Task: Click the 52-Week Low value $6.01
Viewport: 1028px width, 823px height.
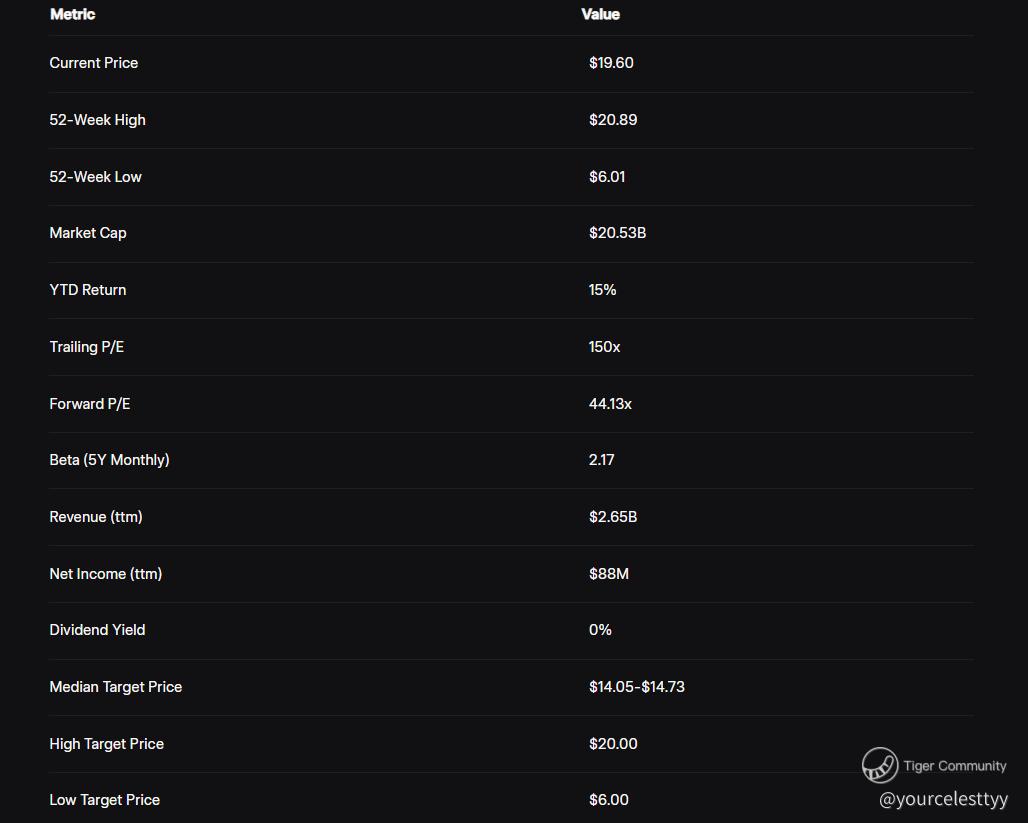Action: tap(607, 177)
